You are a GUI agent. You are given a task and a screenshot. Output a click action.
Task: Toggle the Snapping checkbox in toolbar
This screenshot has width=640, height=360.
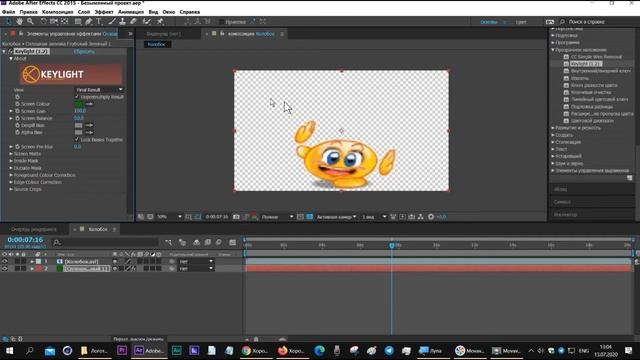(222, 22)
